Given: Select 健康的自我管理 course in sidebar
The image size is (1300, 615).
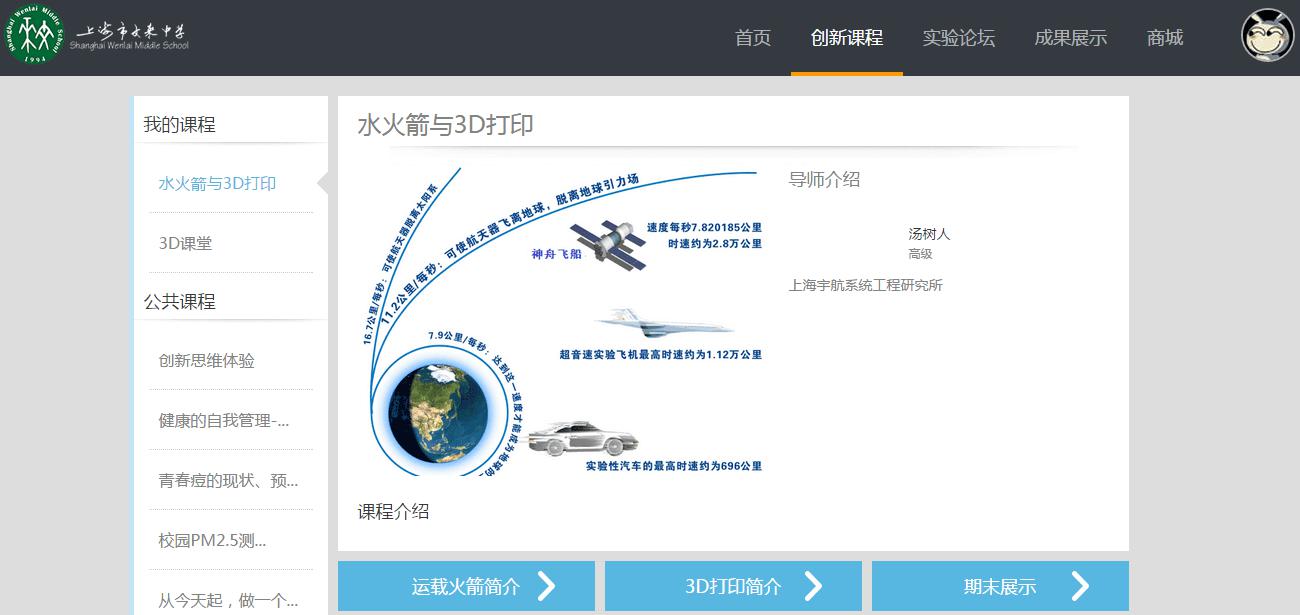Looking at the screenshot, I should [223, 421].
